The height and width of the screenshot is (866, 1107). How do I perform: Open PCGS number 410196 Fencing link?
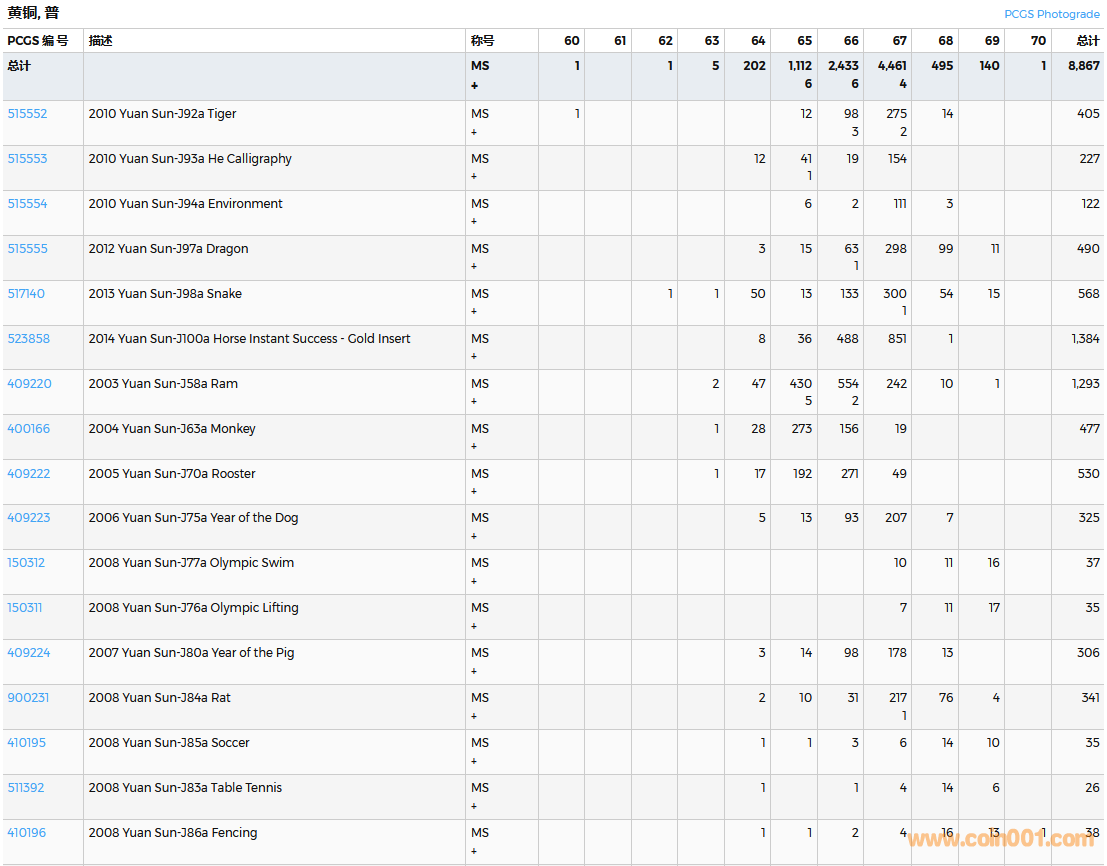click(x=26, y=833)
